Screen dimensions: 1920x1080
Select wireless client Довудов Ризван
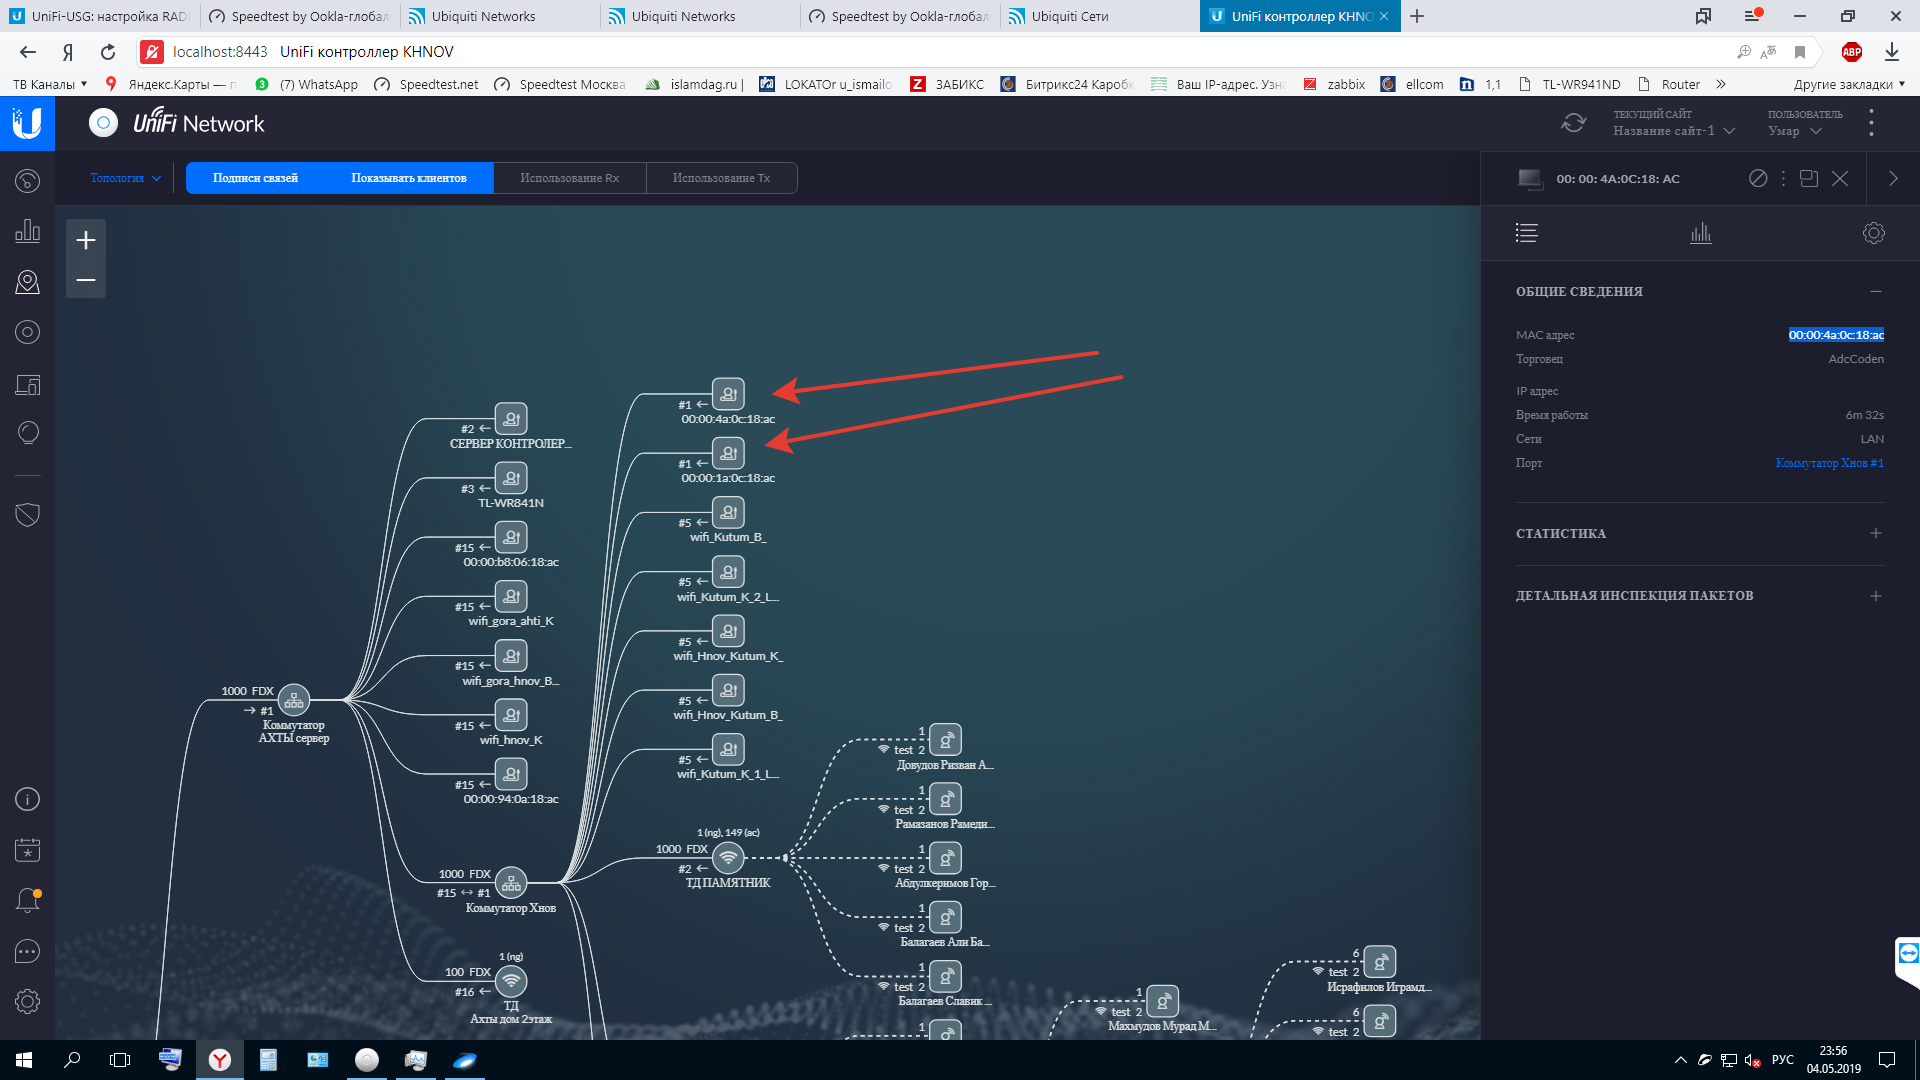point(945,740)
